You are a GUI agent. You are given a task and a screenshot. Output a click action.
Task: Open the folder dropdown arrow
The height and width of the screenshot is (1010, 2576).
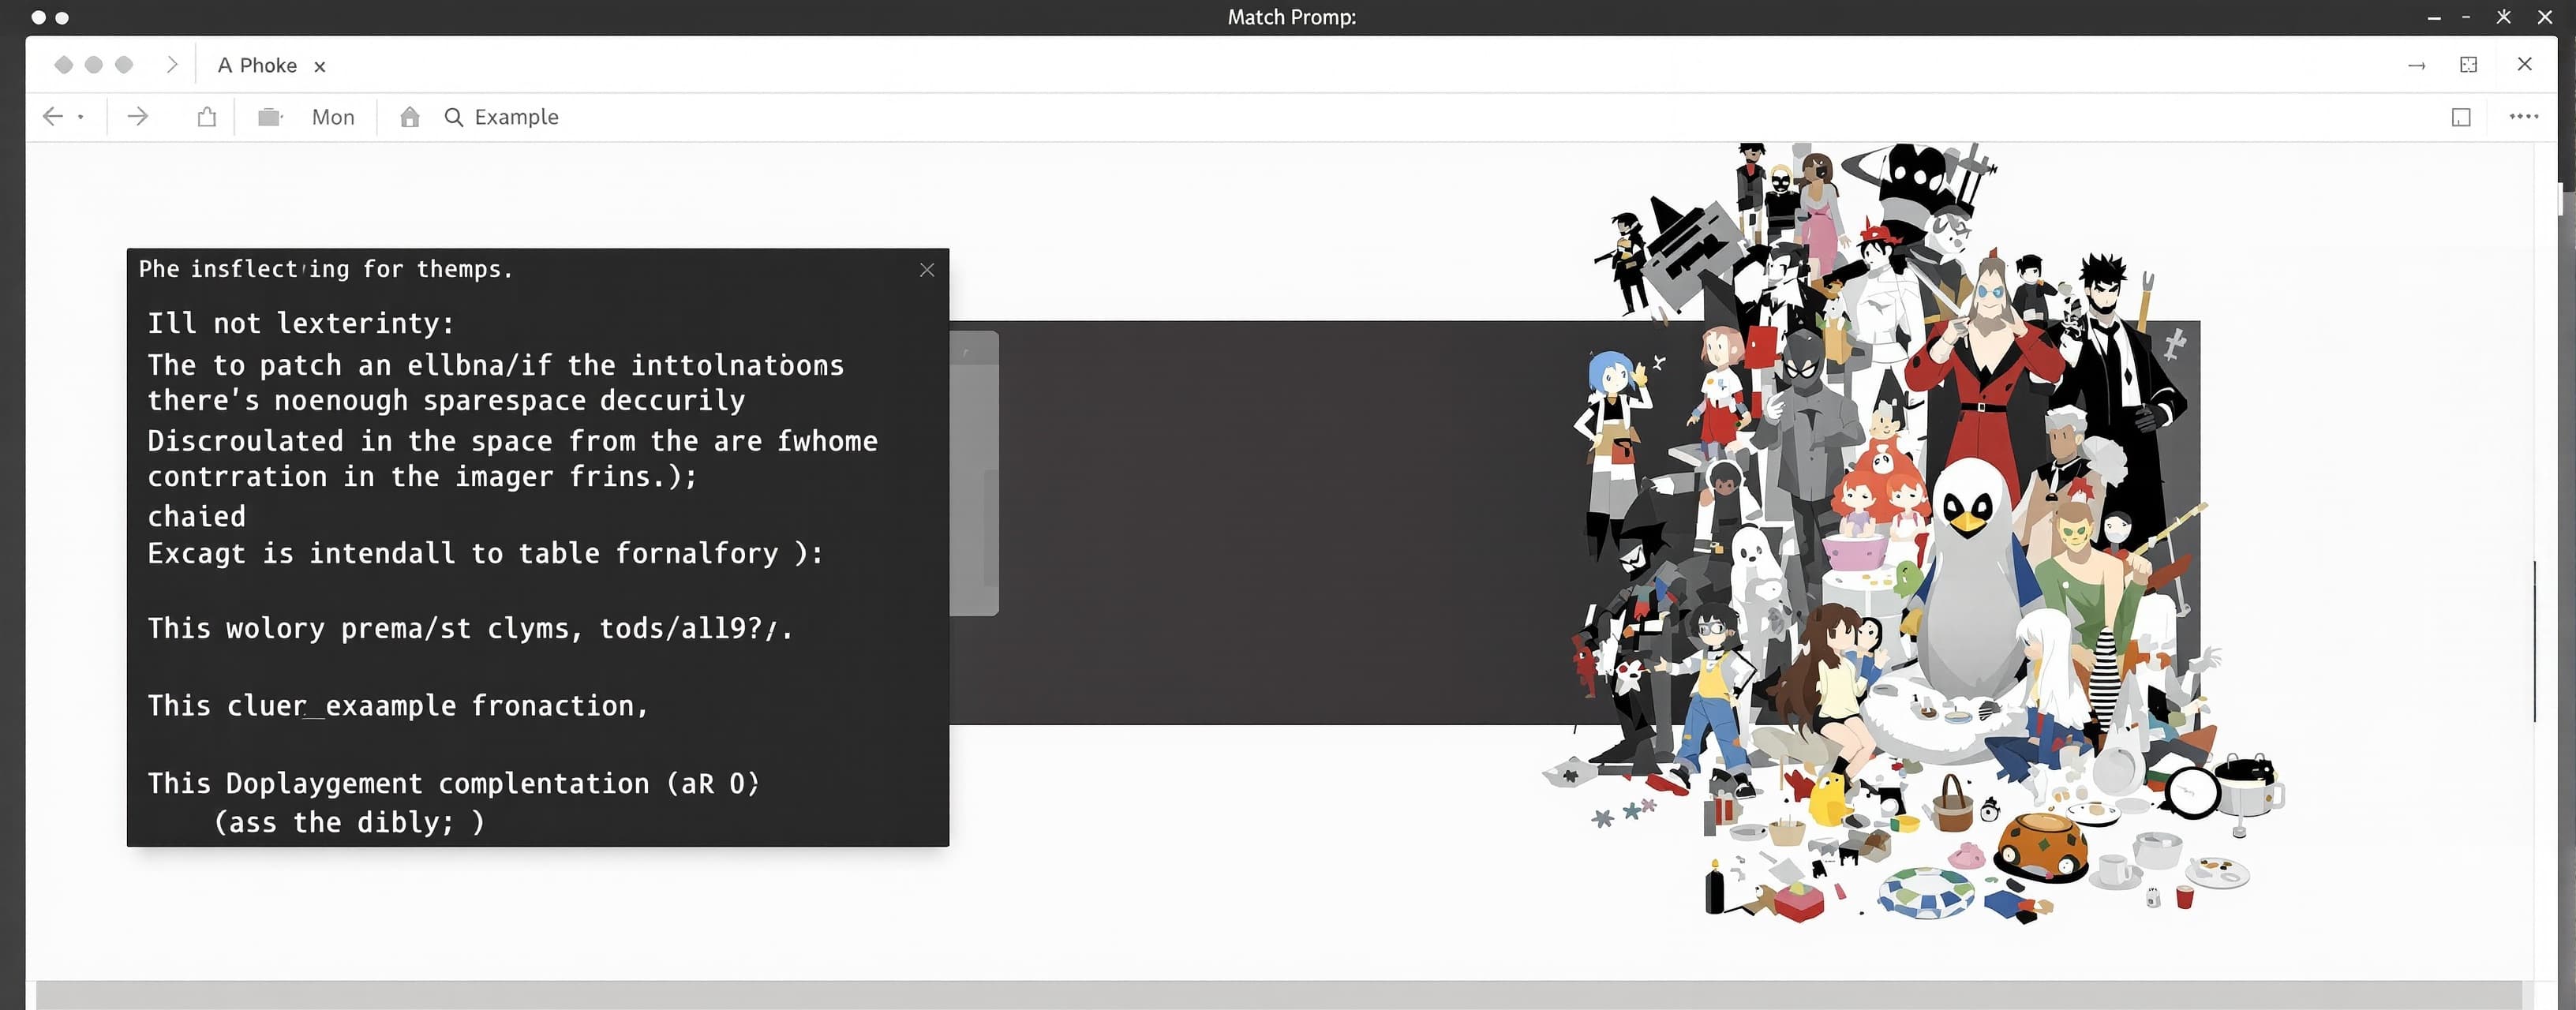click(283, 117)
